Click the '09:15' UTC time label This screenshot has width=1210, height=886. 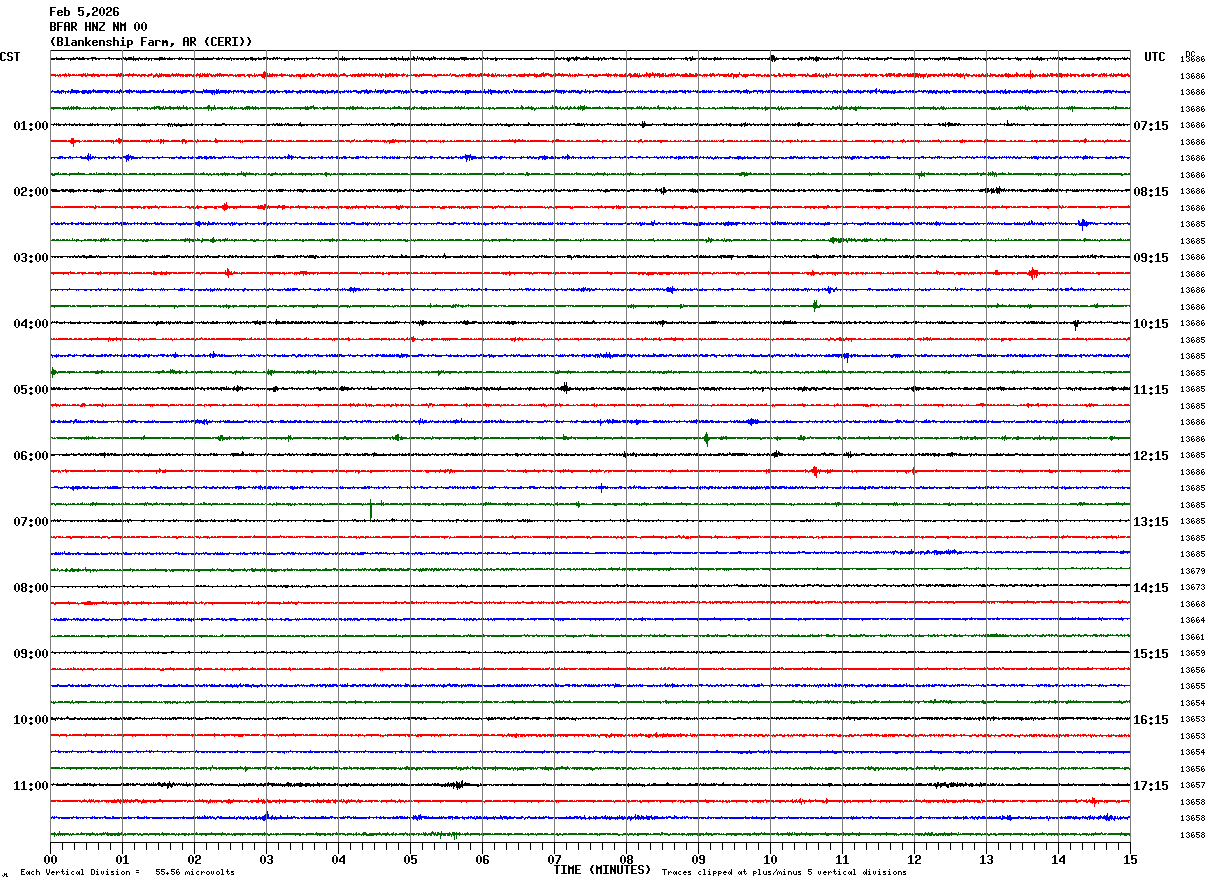[x=1151, y=257]
